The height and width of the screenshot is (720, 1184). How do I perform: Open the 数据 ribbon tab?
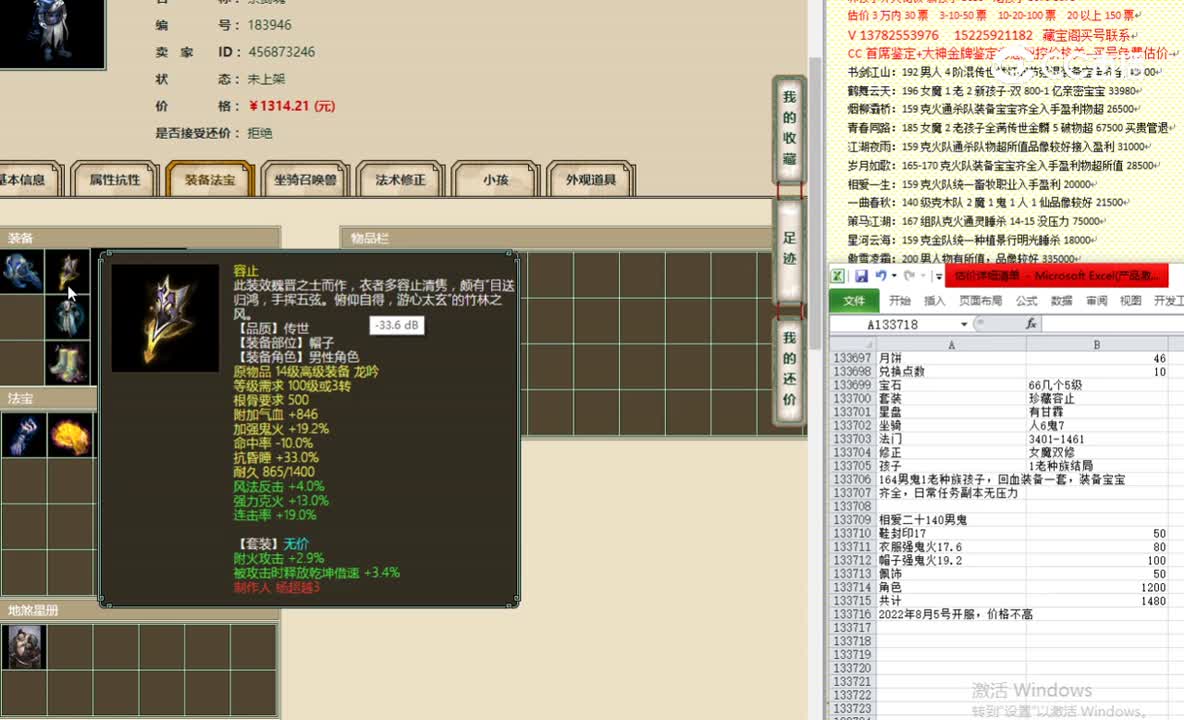(x=1061, y=300)
